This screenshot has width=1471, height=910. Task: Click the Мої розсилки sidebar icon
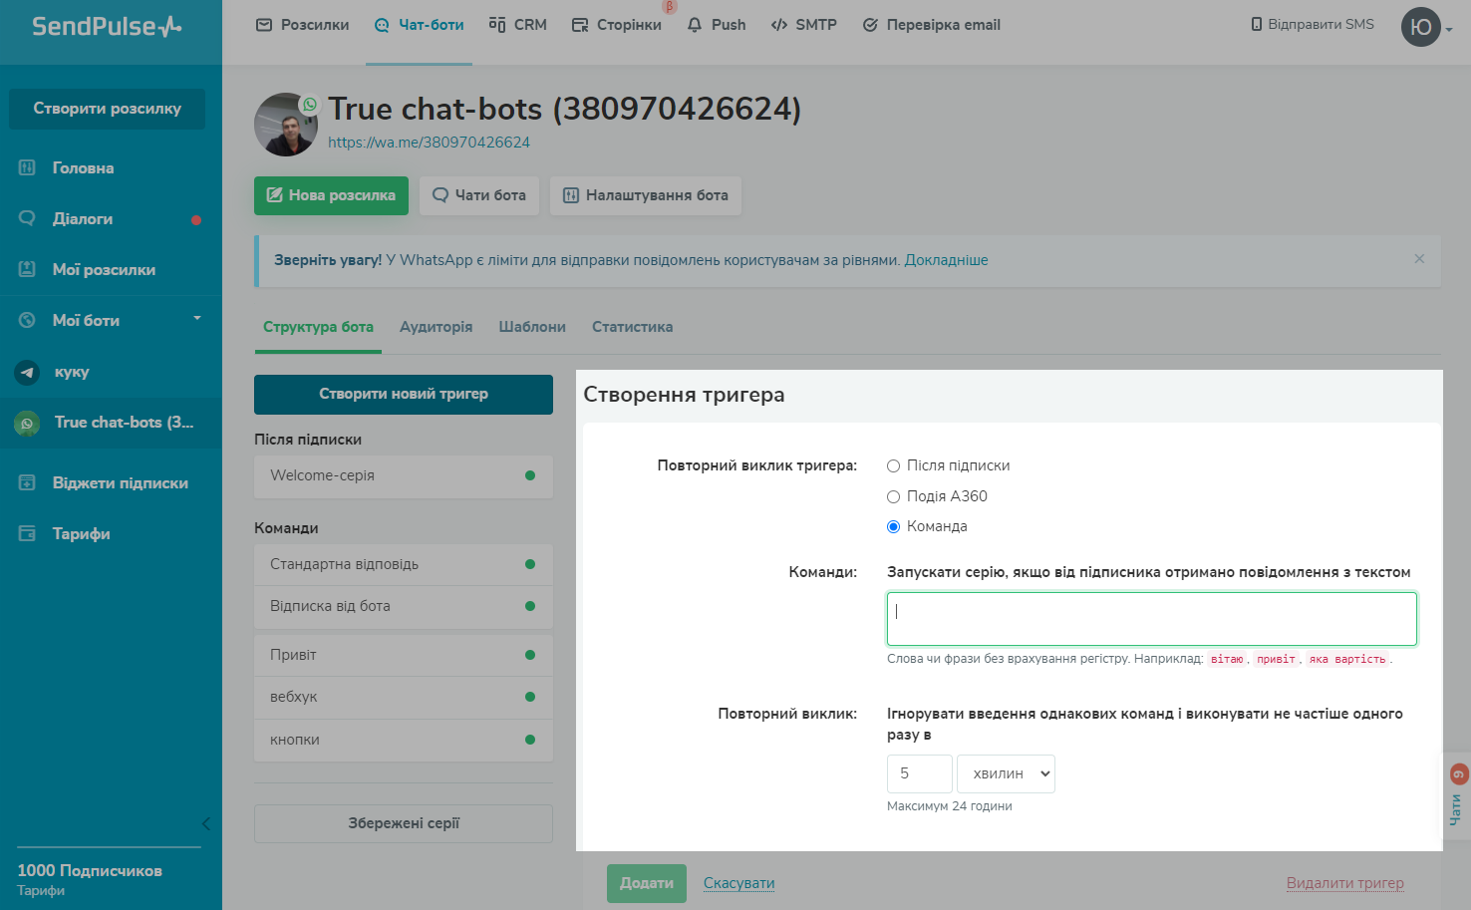(27, 269)
